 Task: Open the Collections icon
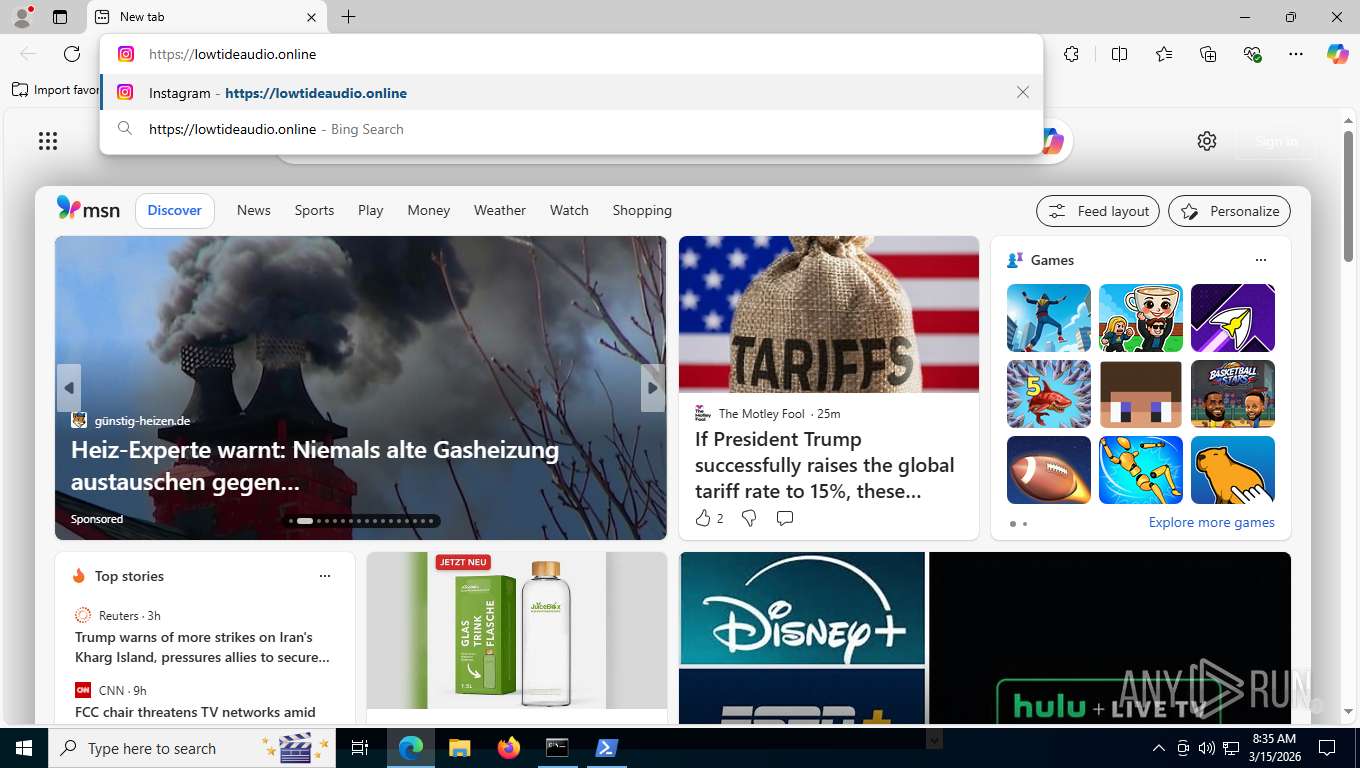coord(1208,54)
